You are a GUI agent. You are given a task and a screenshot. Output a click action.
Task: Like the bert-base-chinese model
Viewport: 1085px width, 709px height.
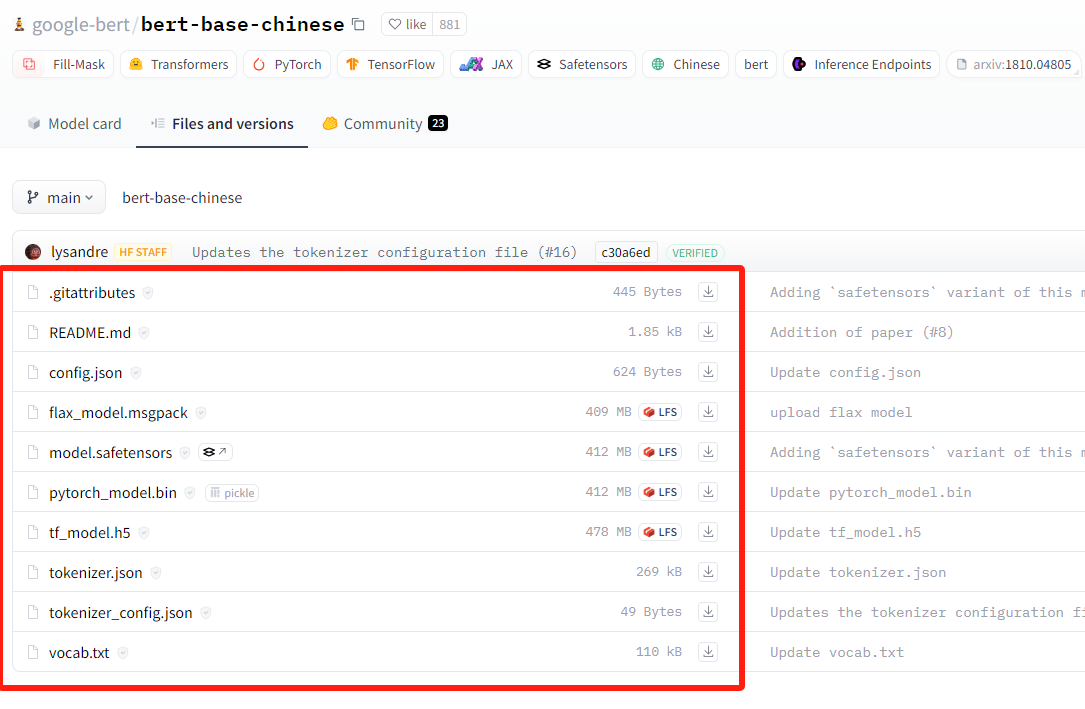407,24
